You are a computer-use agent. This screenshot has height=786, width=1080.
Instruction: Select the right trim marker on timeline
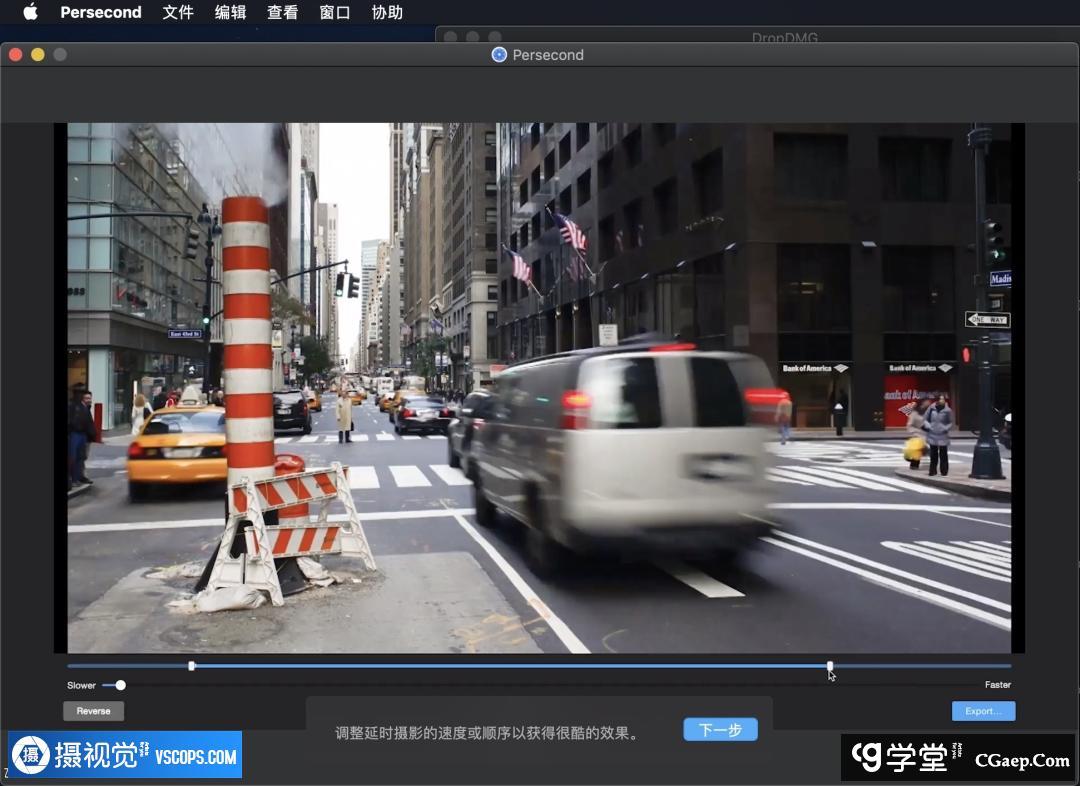coord(830,666)
